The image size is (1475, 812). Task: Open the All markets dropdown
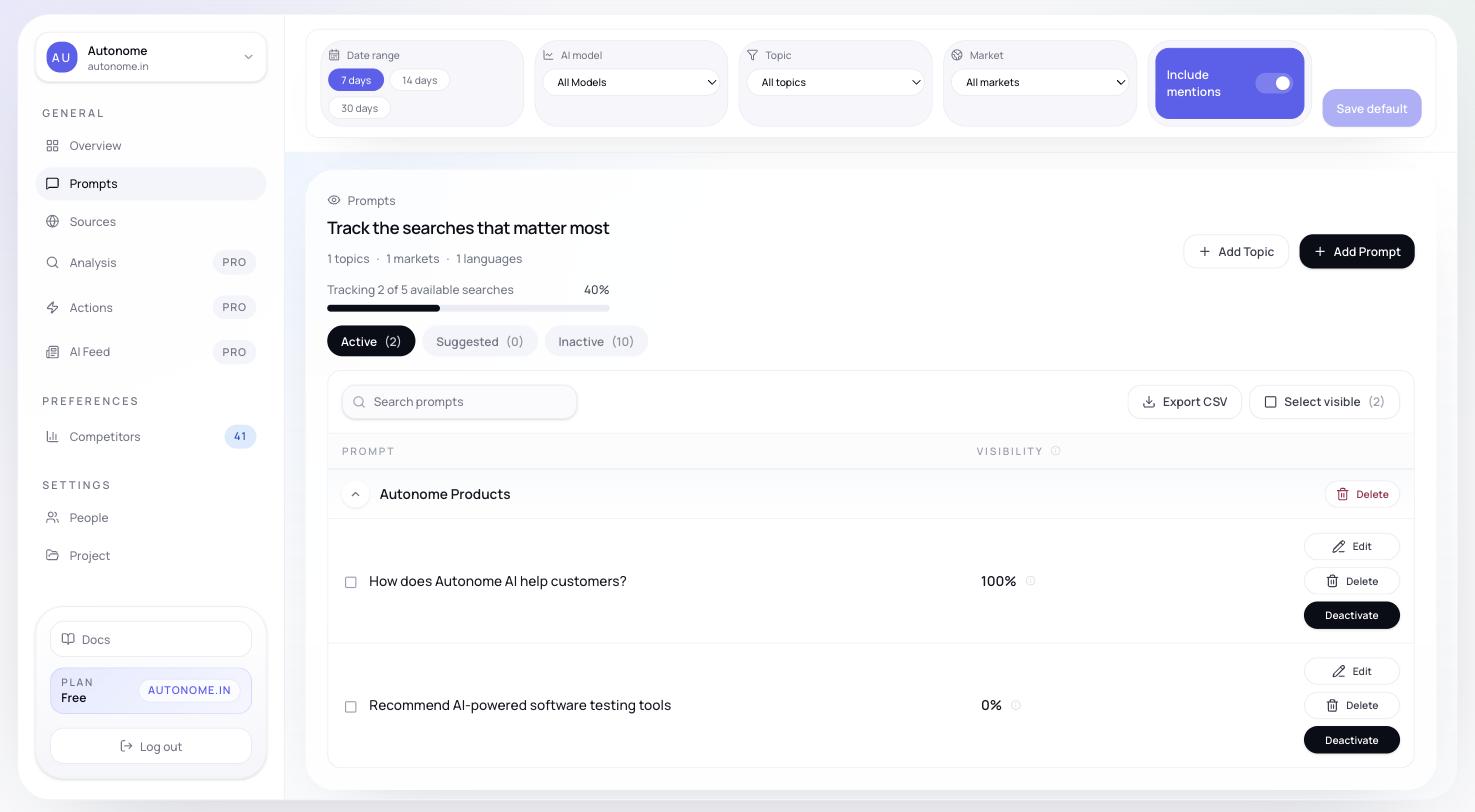click(1040, 82)
